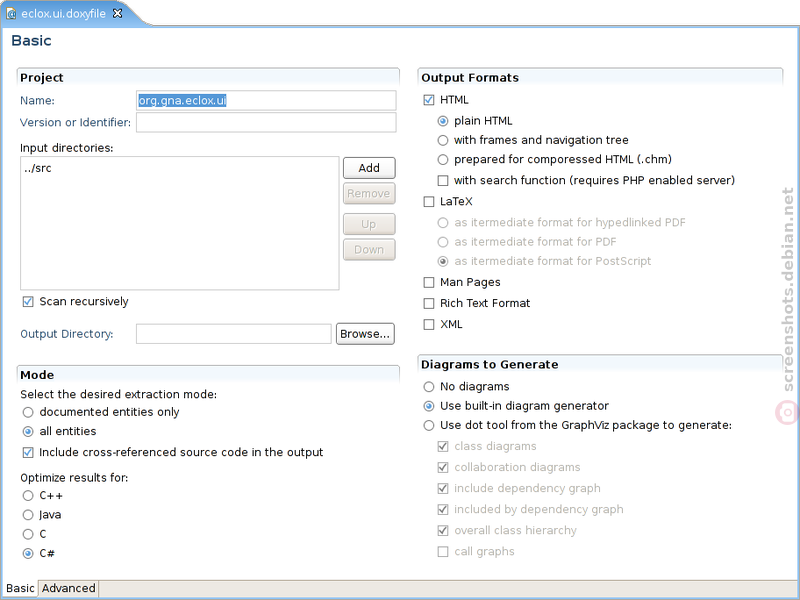Browse for the output directory
This screenshot has height=600, width=800.
click(365, 334)
